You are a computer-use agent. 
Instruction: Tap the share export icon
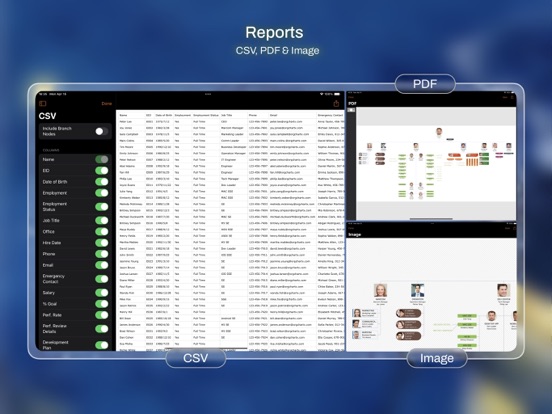click(x=336, y=104)
